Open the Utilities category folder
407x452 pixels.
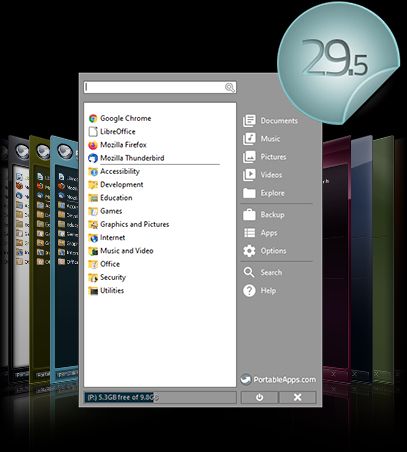[106, 291]
